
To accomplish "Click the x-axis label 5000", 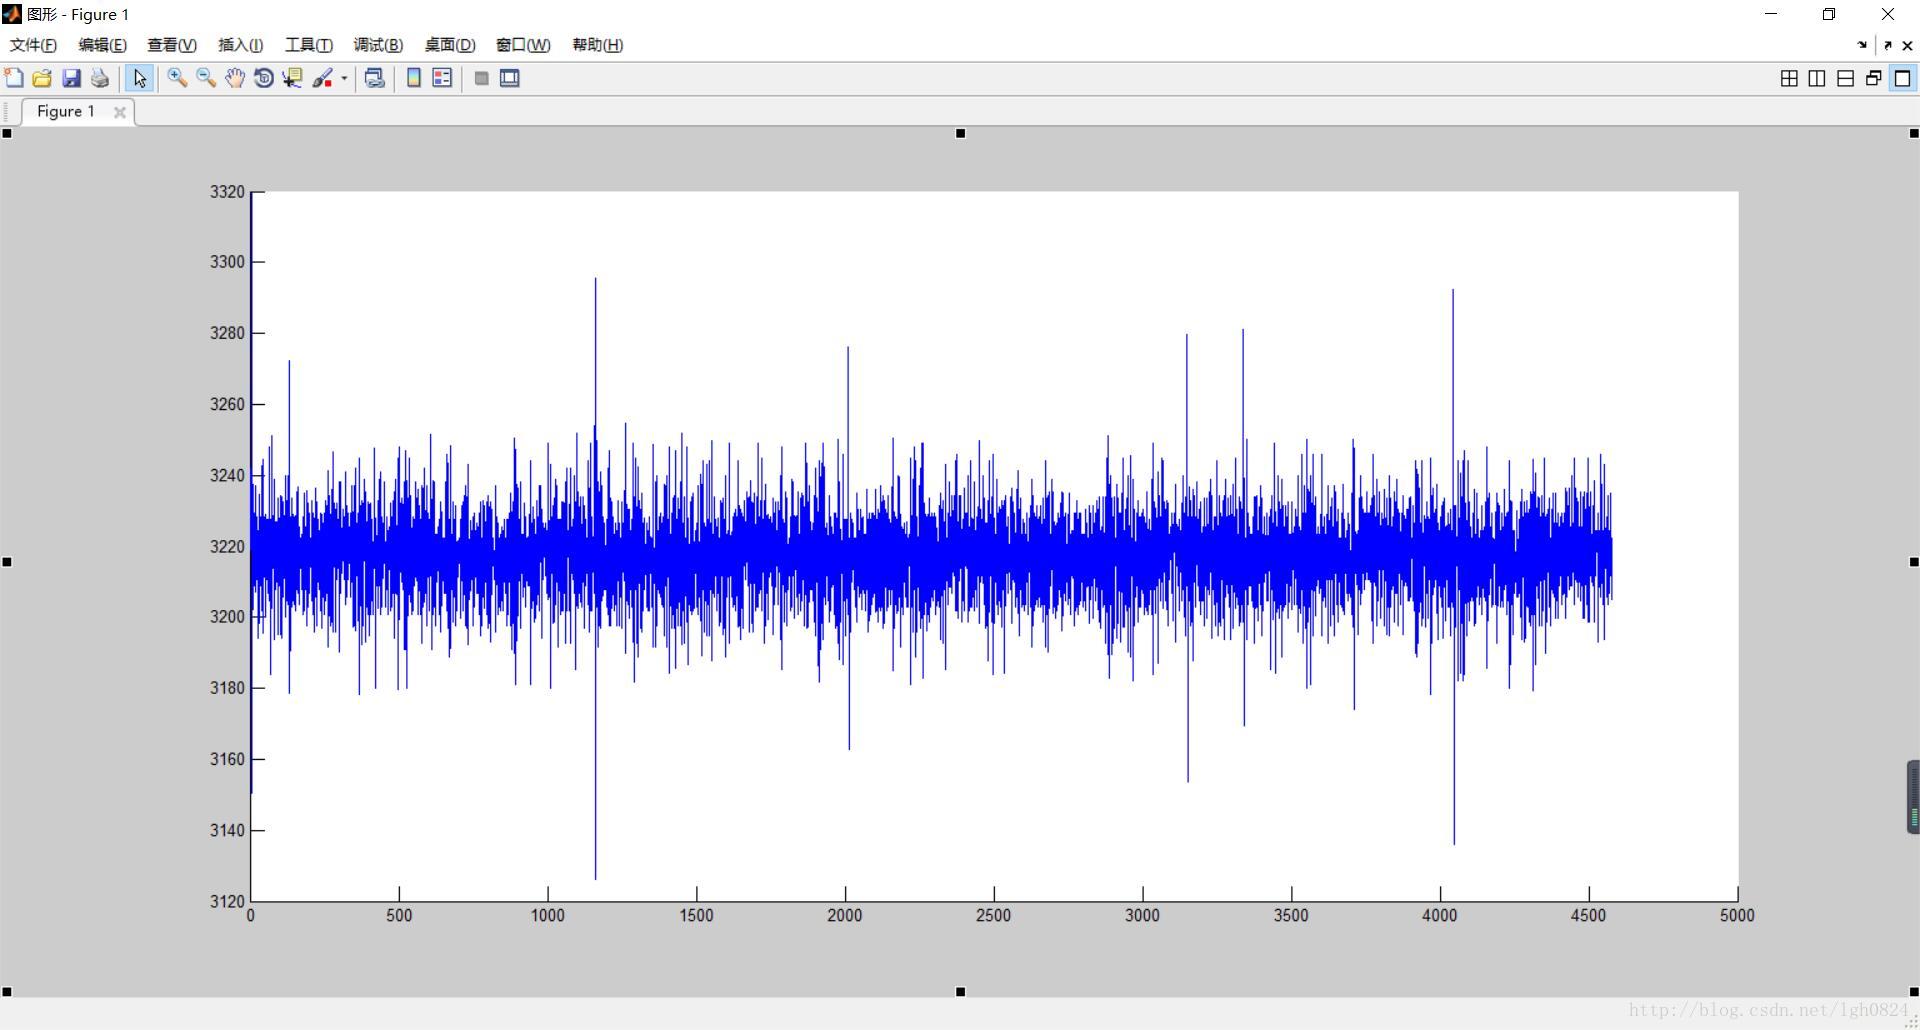I will 1737,915.
